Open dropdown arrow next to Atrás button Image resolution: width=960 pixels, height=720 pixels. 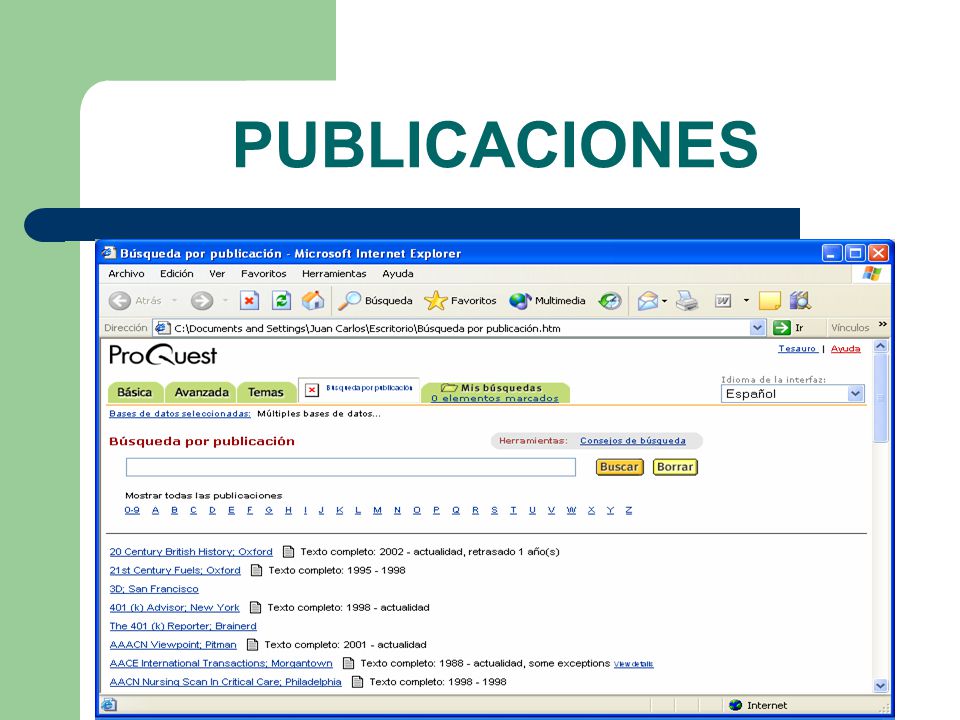[174, 301]
